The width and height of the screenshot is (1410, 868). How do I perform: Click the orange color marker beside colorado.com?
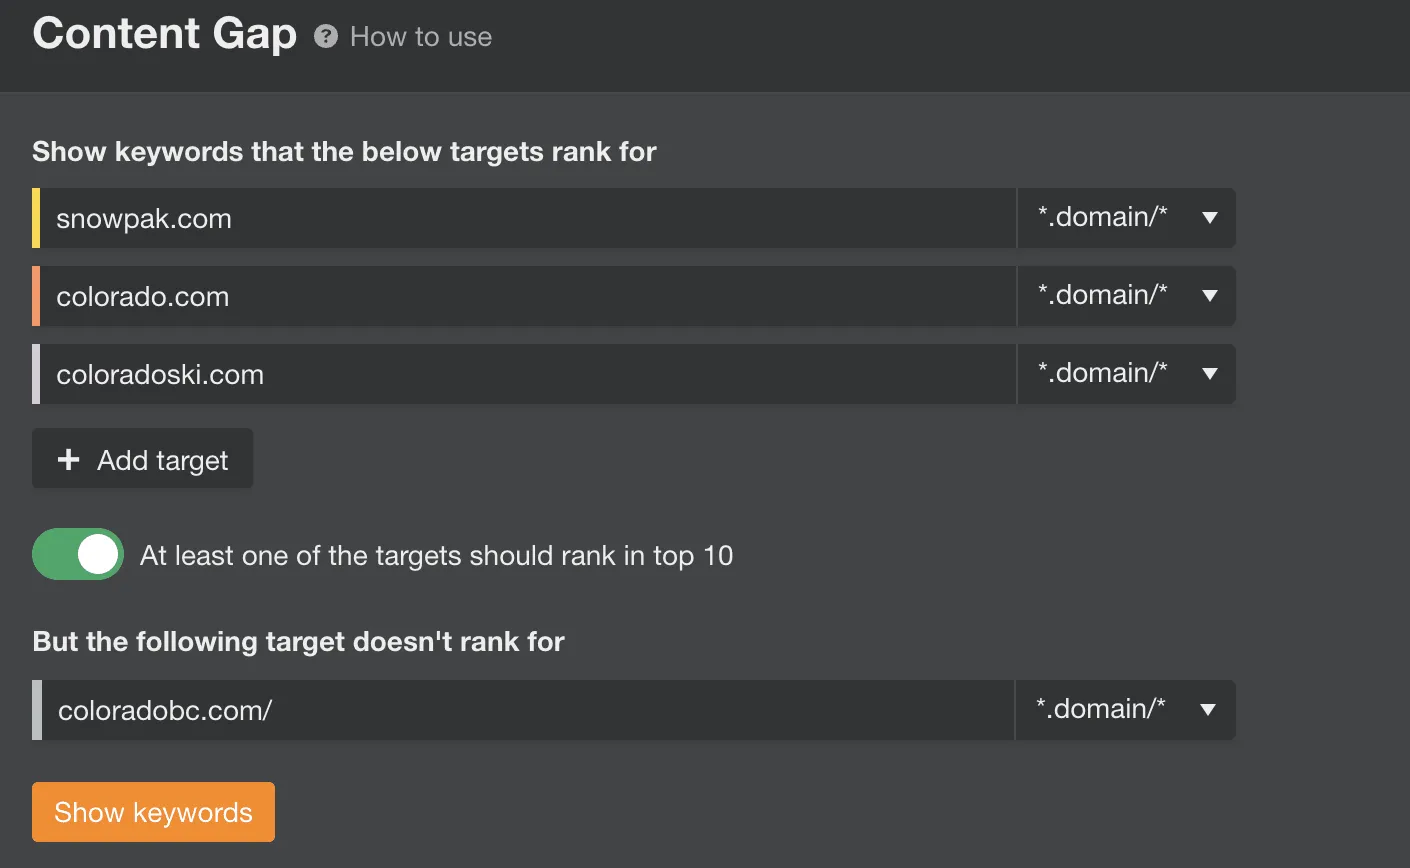(36, 296)
